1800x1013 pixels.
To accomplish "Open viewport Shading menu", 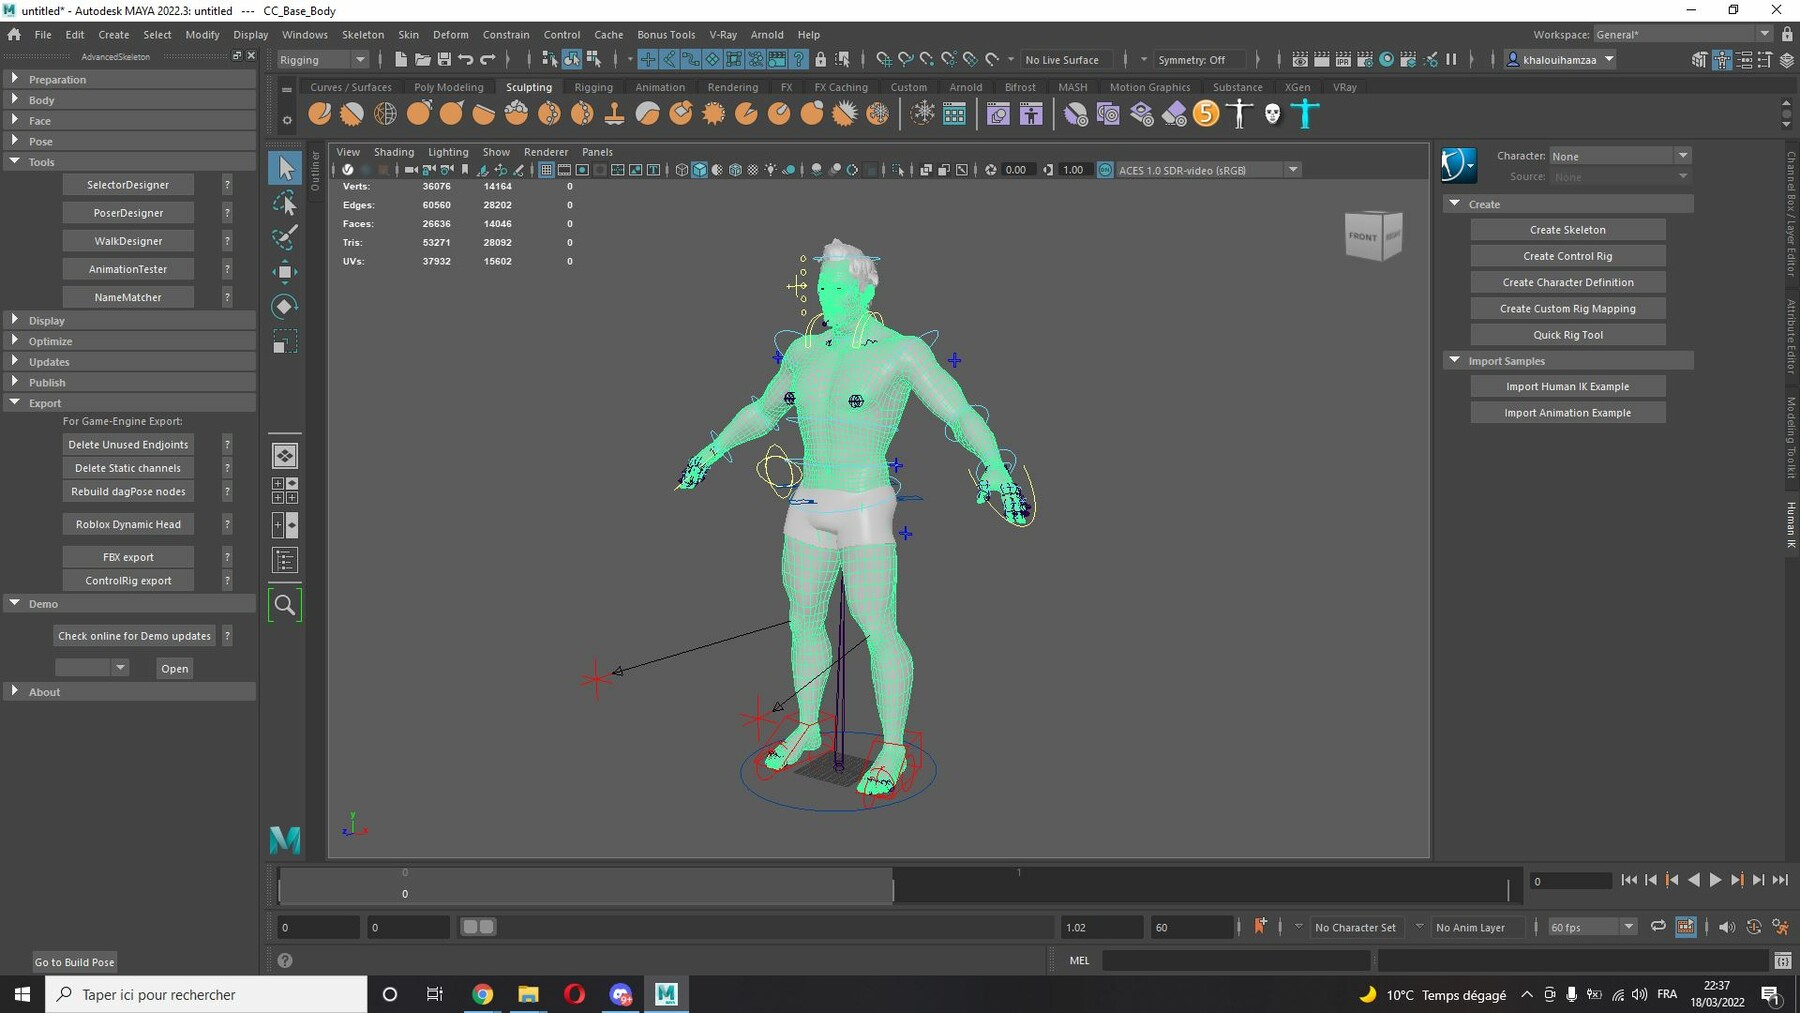I will [x=393, y=152].
